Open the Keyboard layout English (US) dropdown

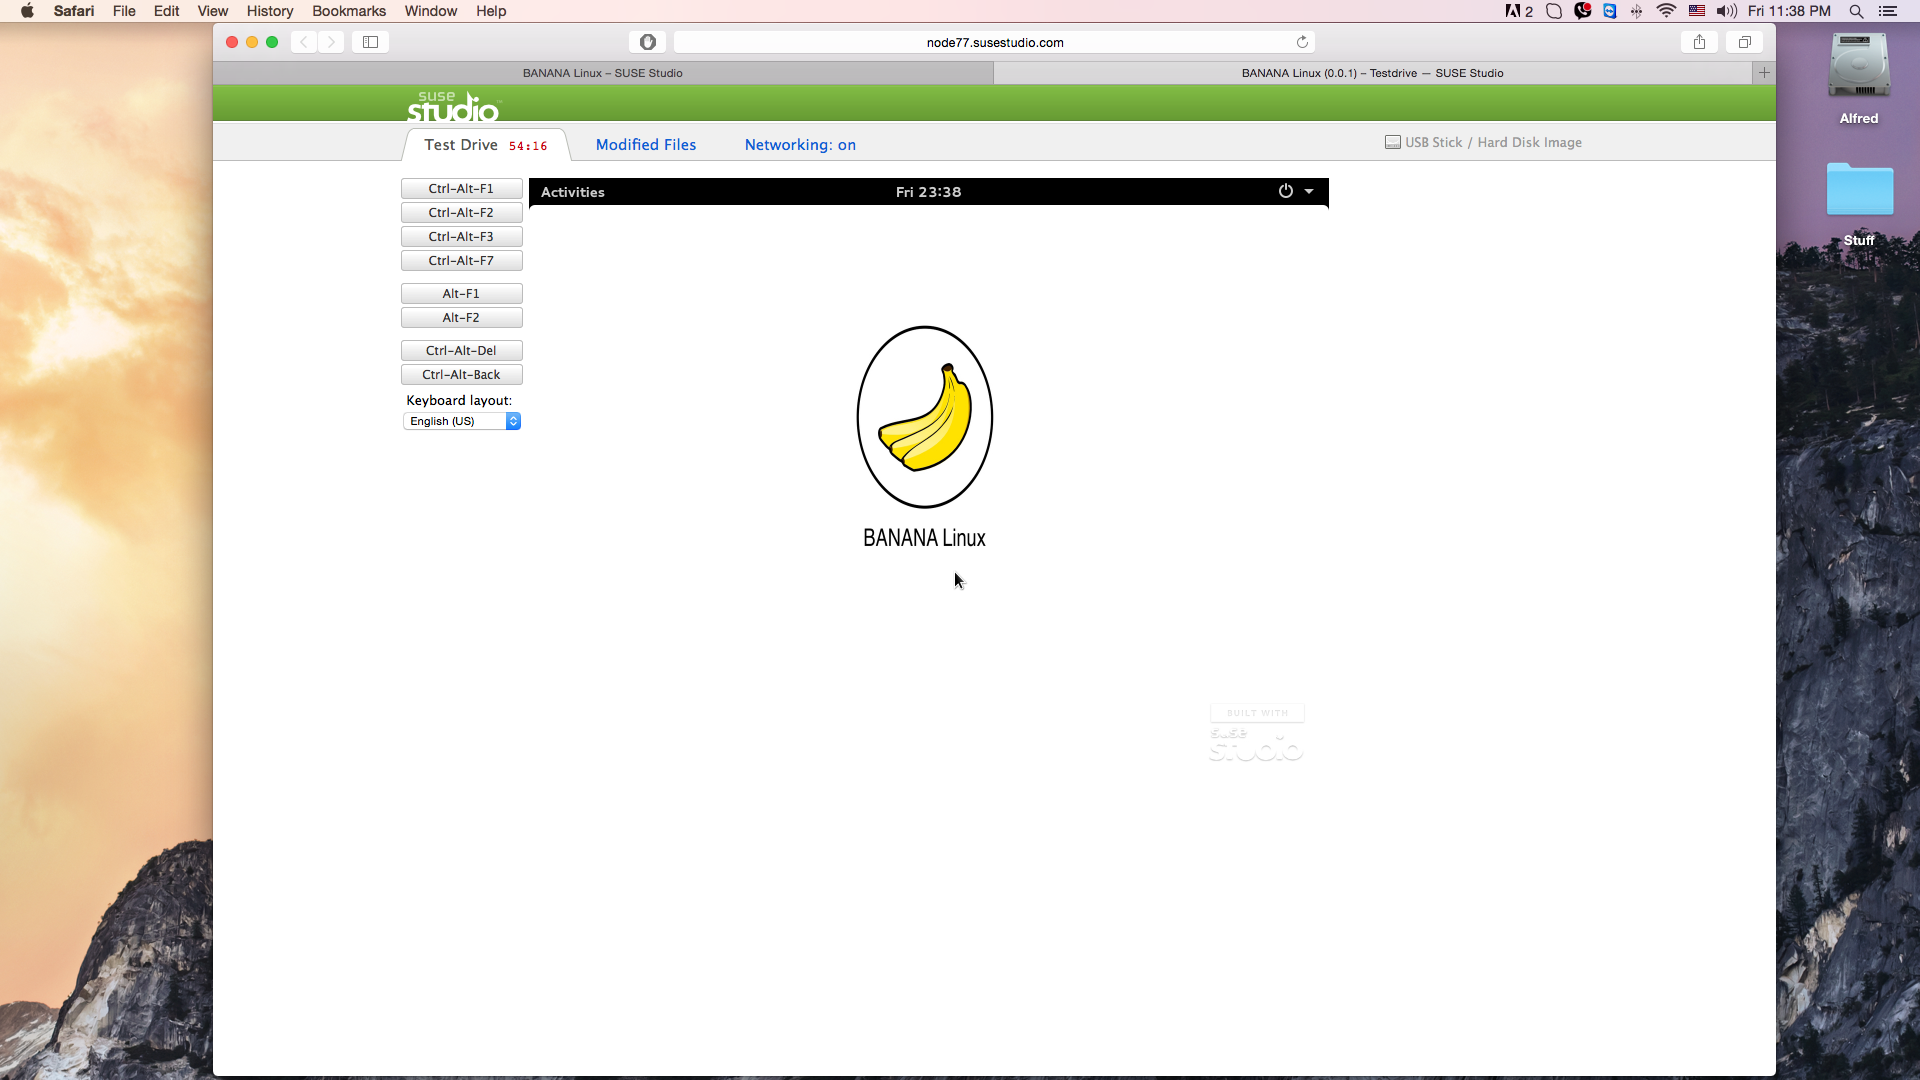[462, 421]
